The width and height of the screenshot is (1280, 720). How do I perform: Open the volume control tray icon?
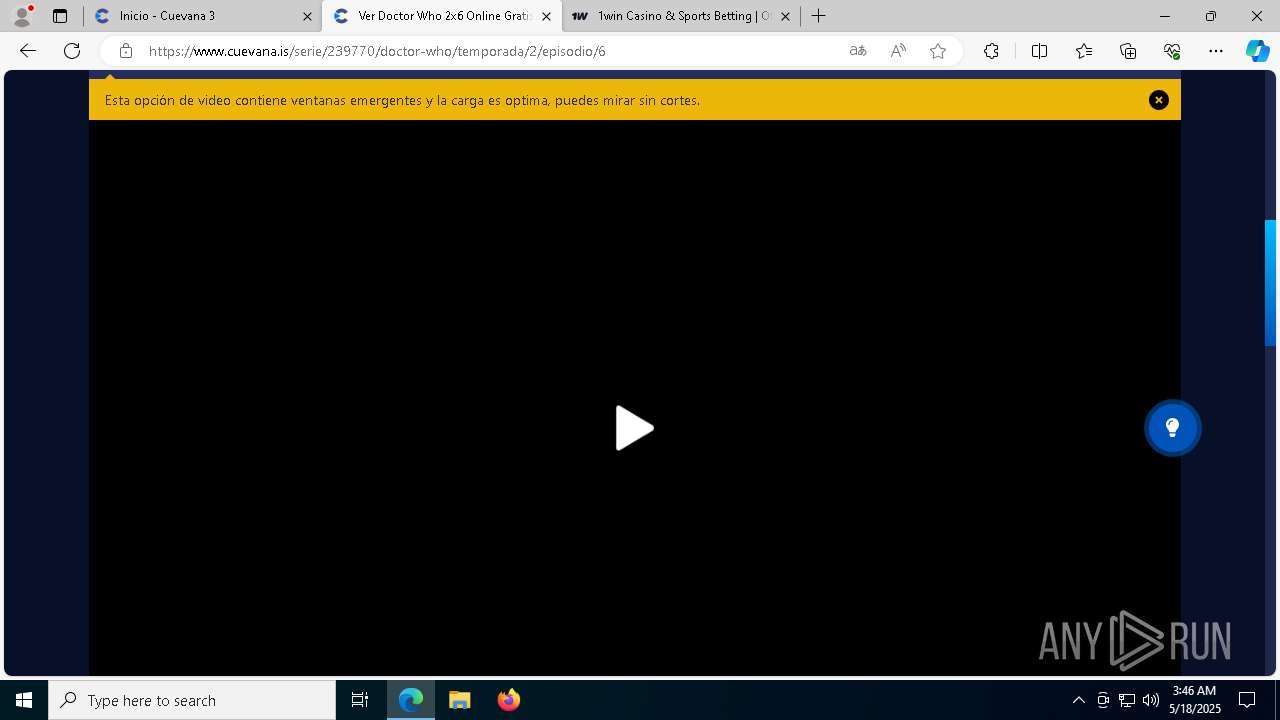(1151, 700)
